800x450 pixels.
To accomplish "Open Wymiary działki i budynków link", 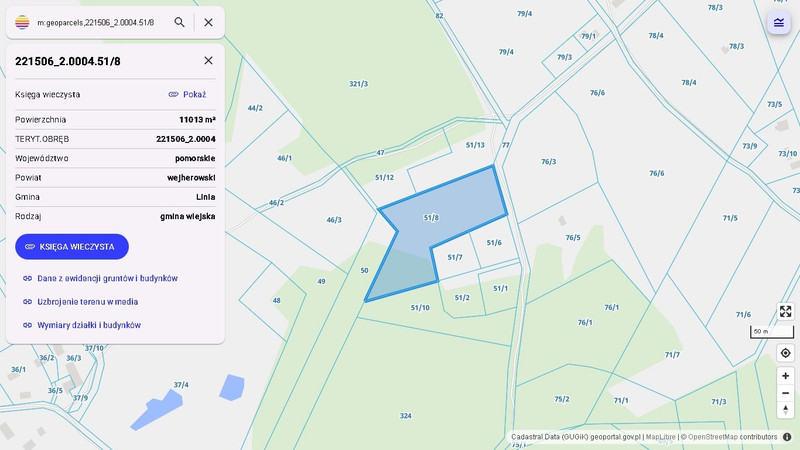I will click(82, 325).
